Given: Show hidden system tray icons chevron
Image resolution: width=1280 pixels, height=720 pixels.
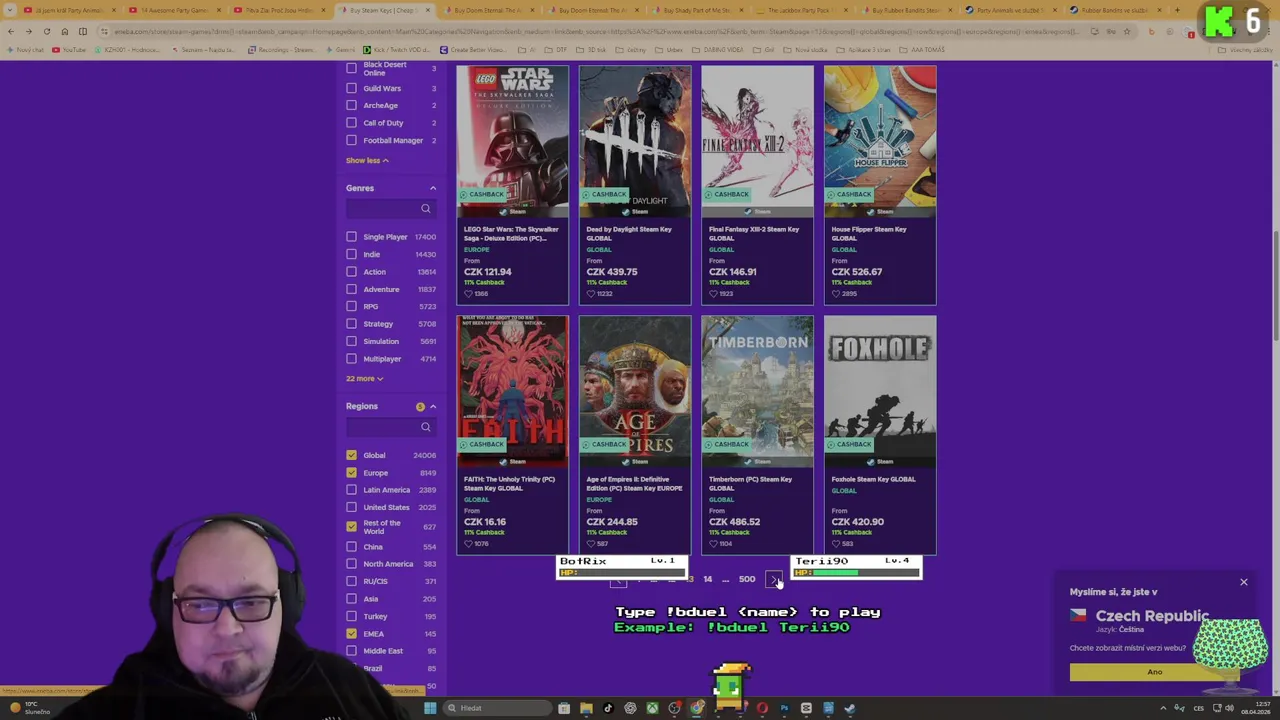Looking at the screenshot, I should click(1162, 708).
